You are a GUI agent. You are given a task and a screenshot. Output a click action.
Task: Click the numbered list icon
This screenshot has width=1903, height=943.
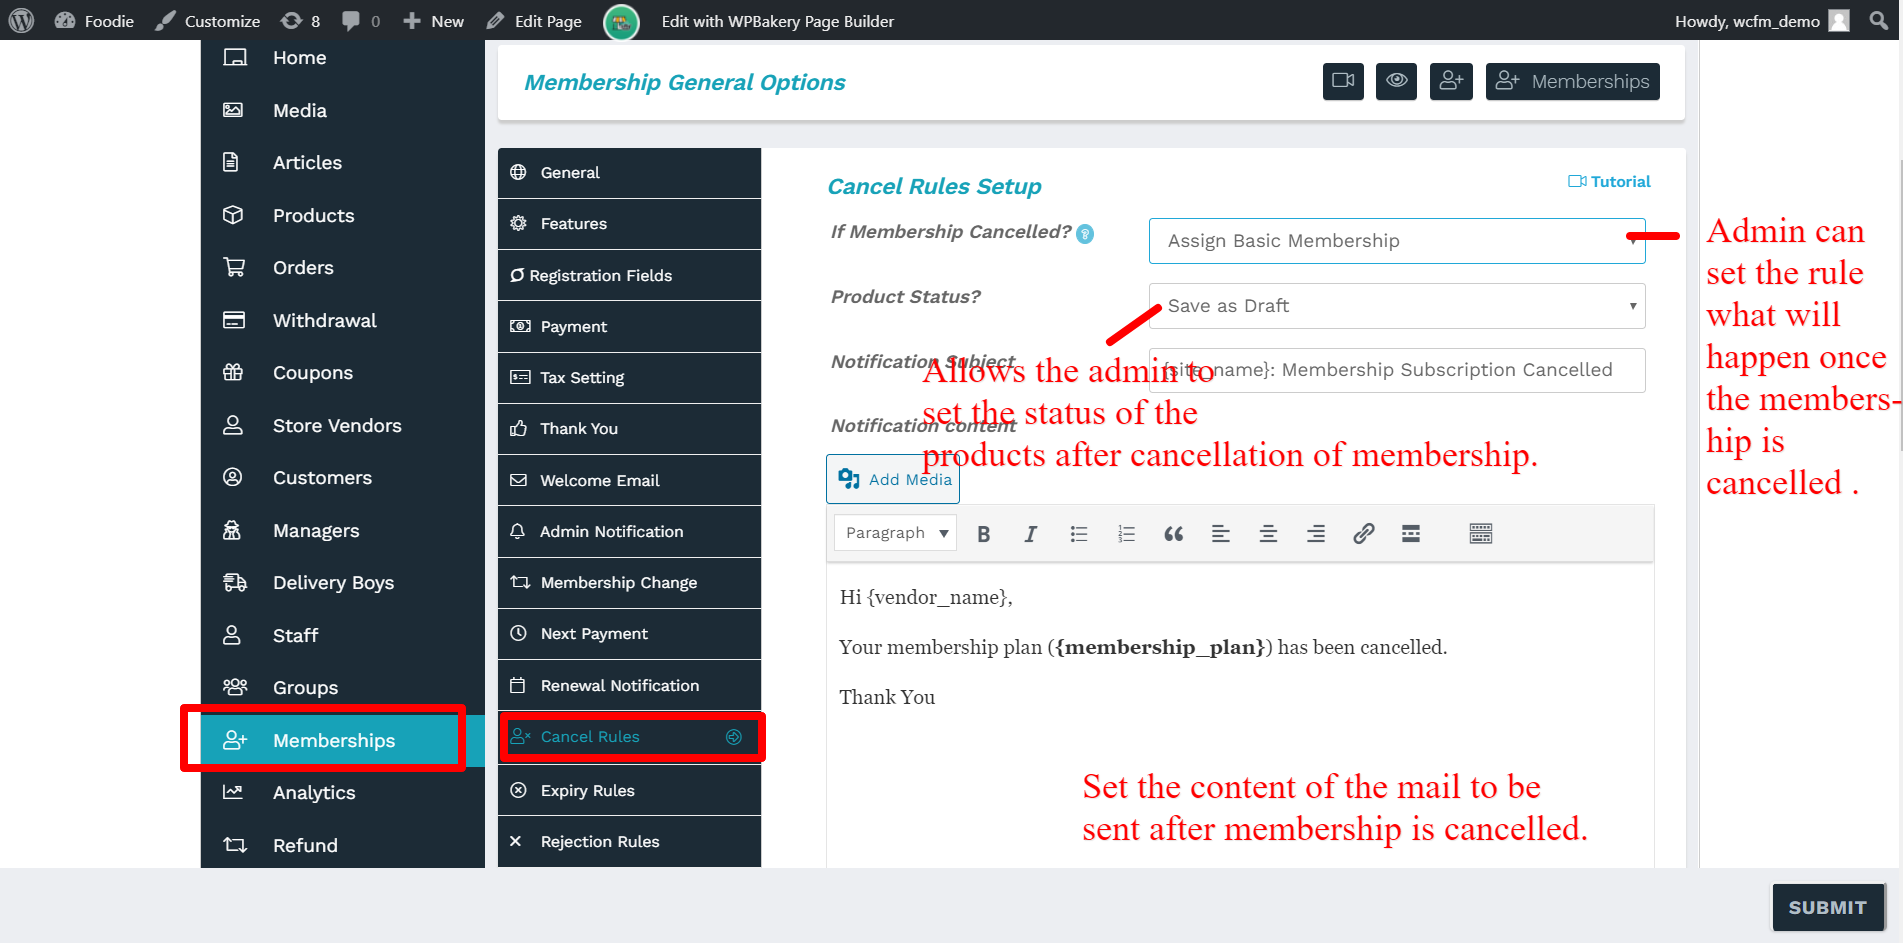[x=1126, y=534]
